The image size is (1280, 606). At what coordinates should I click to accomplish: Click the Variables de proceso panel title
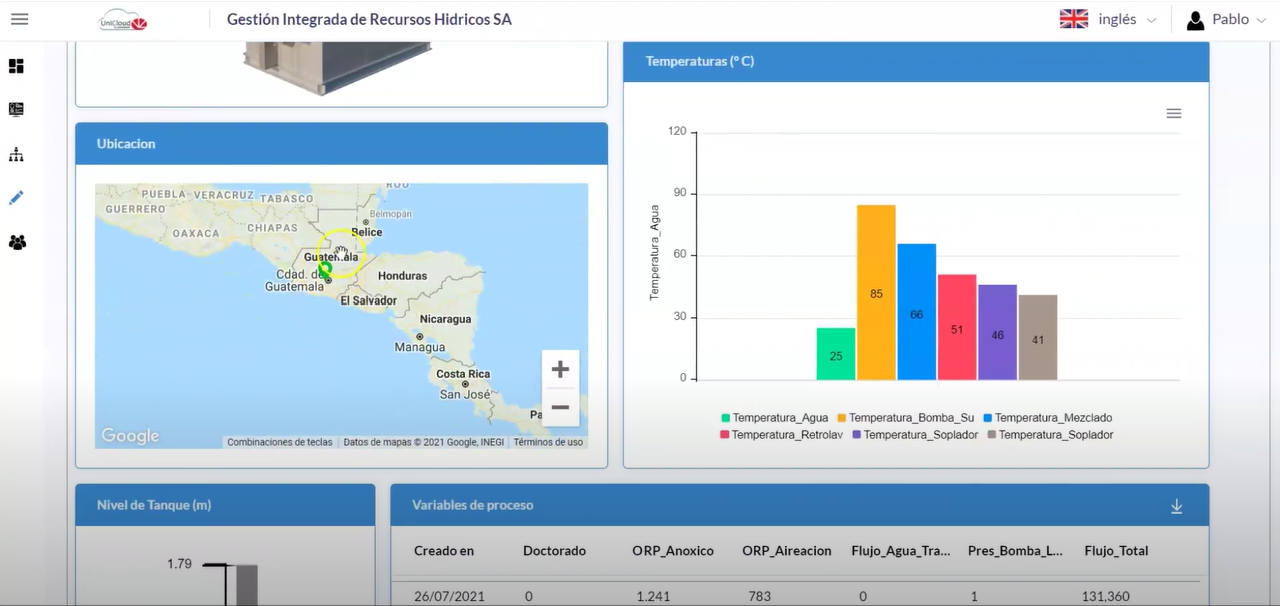(x=472, y=505)
